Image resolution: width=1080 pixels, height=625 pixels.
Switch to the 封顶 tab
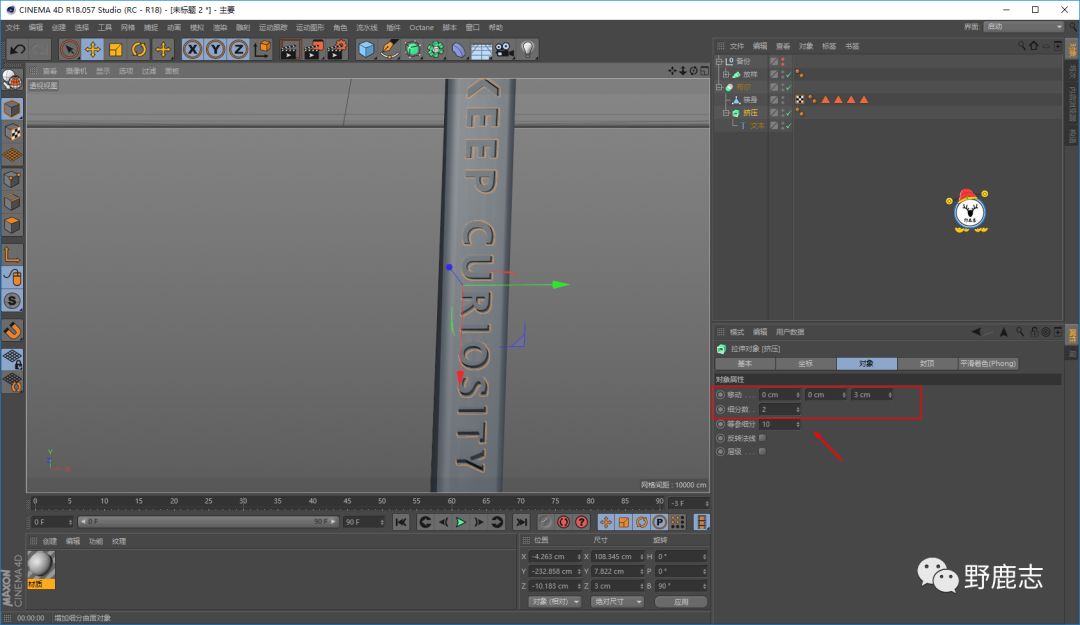[926, 364]
